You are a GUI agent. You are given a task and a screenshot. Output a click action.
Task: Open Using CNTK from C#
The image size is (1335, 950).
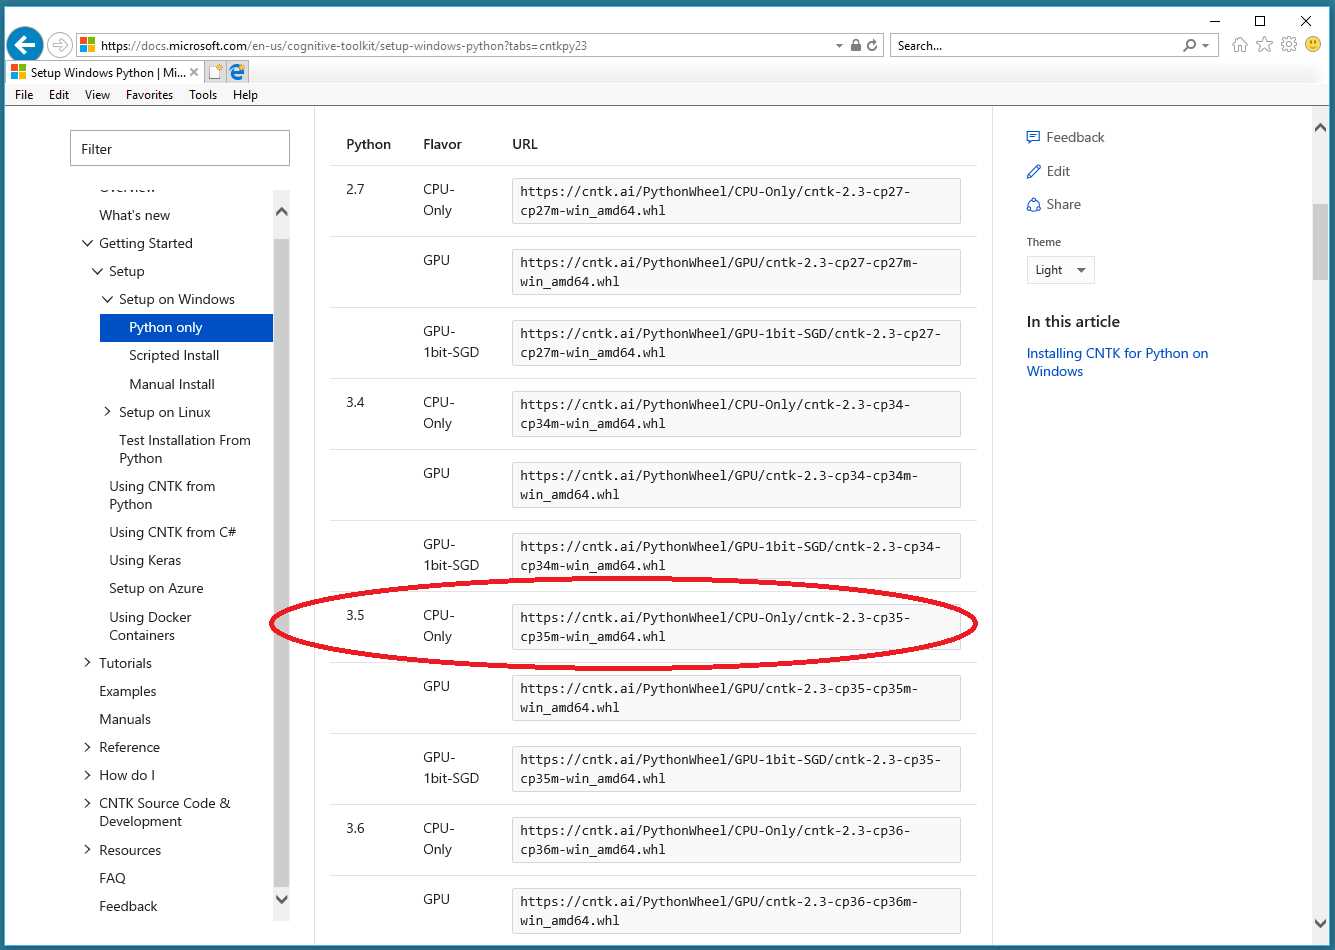pyautogui.click(x=173, y=532)
